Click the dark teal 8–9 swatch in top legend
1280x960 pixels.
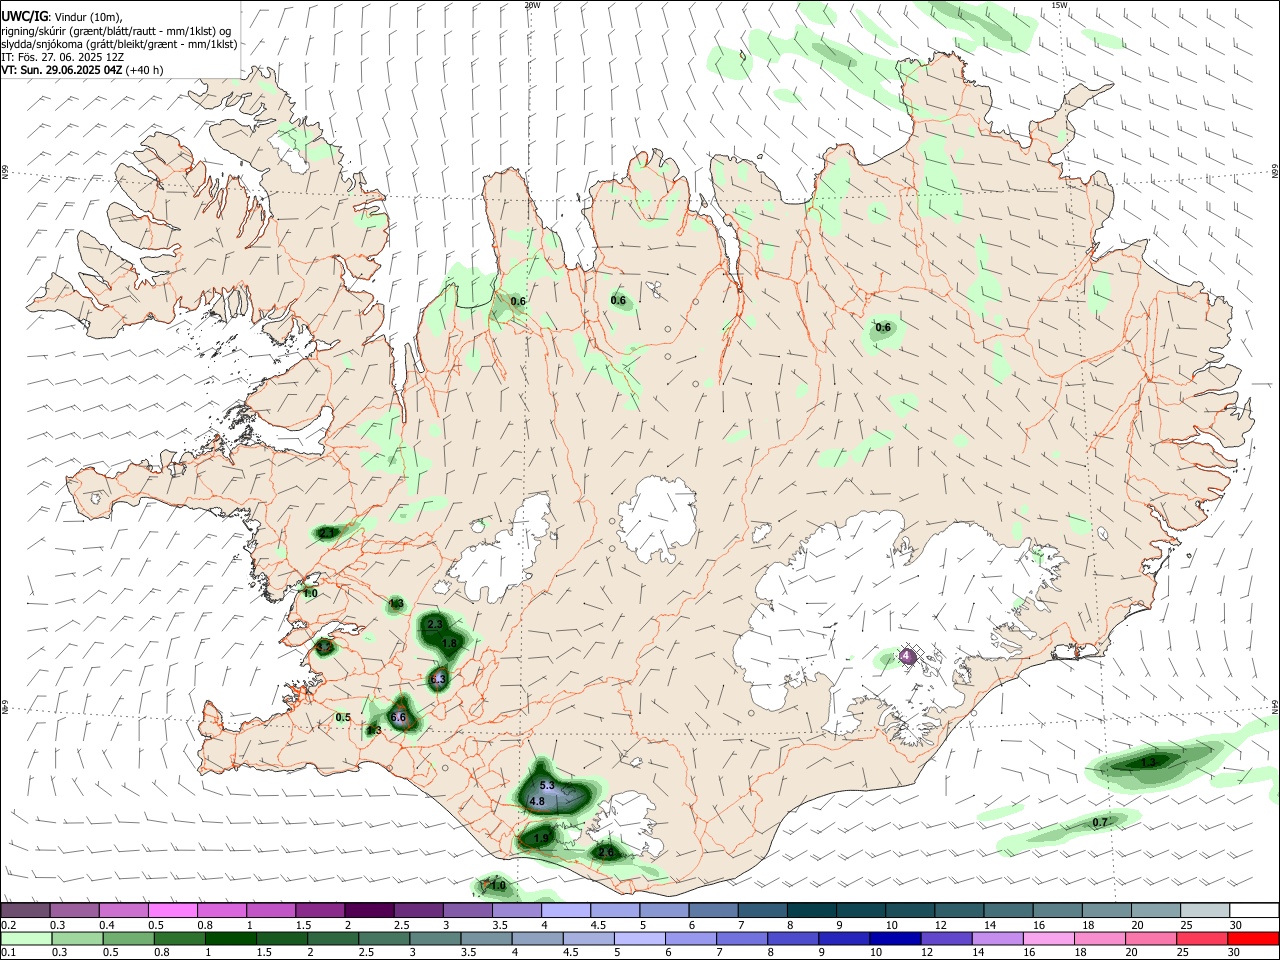[x=812, y=910]
